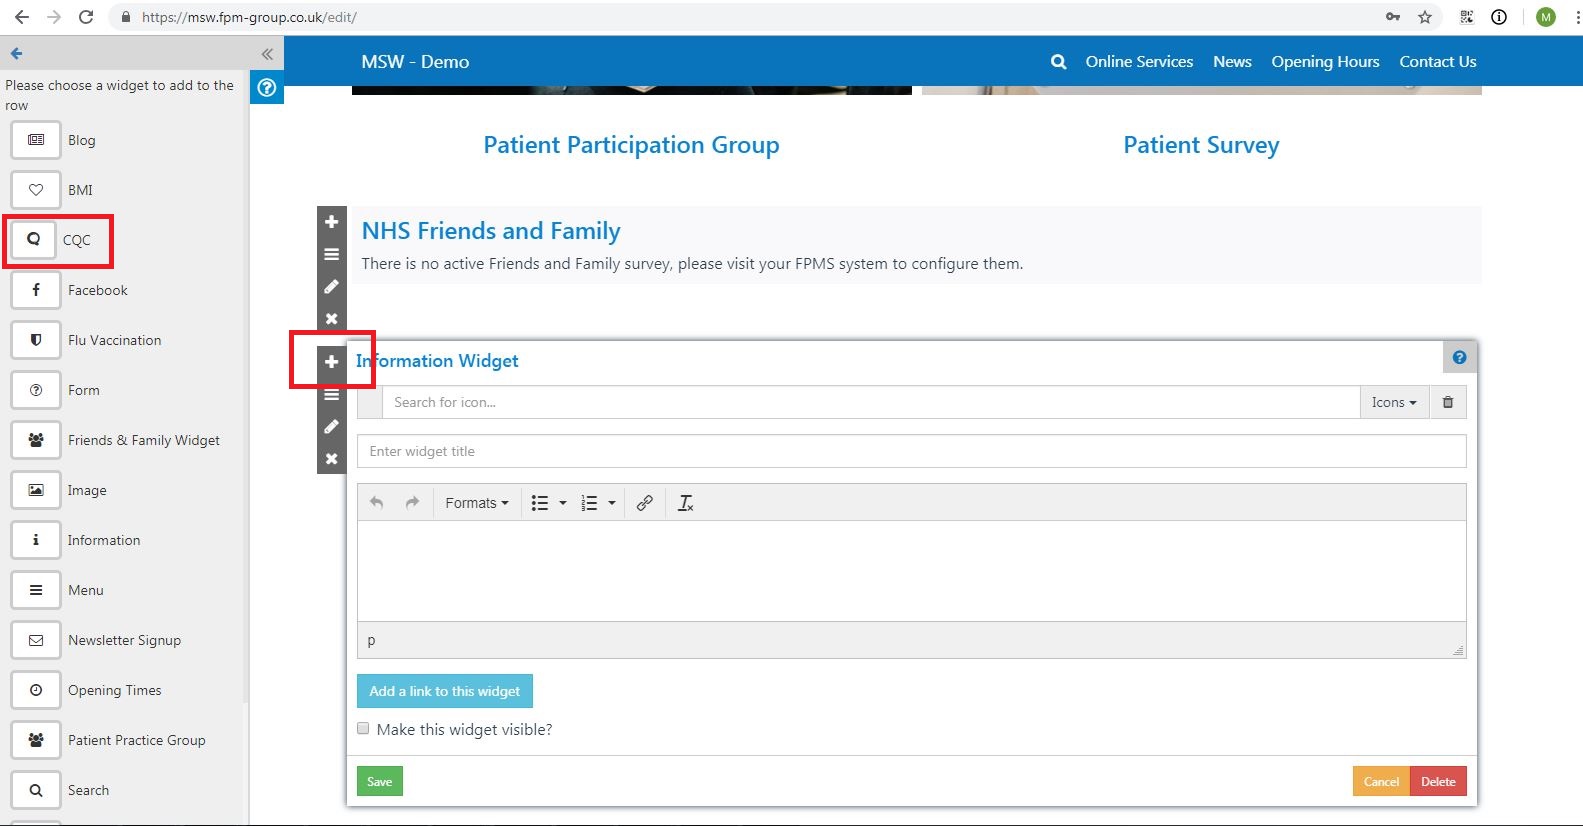Select the Facebook widget icon
1583x826 pixels.
click(x=36, y=290)
